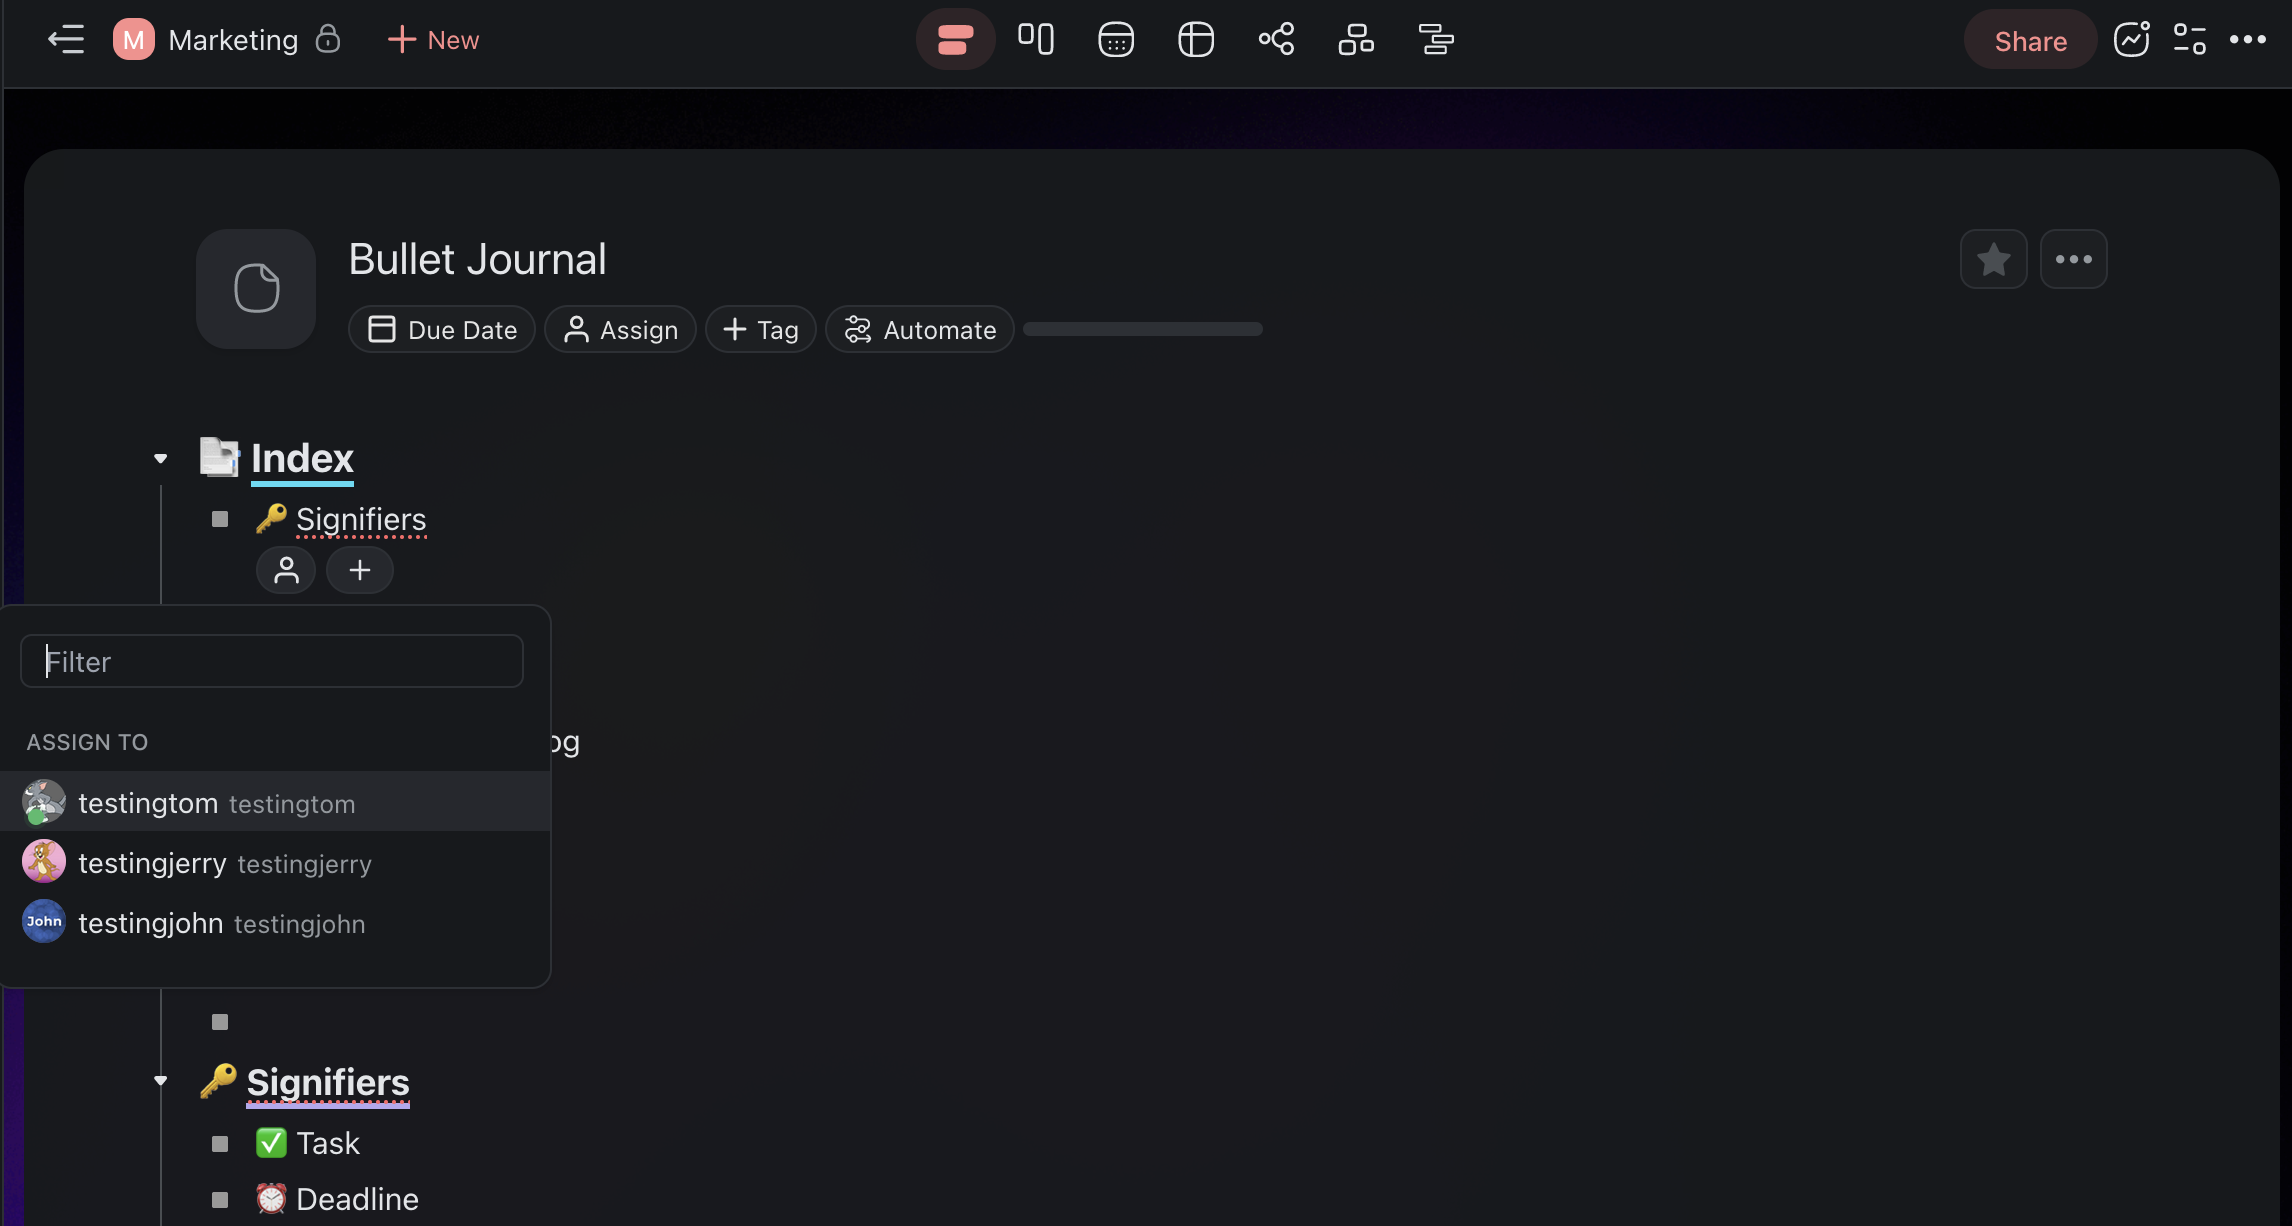Viewport: 2292px width, 1226px height.
Task: Open the Gantt timeline view icon
Action: point(1436,40)
